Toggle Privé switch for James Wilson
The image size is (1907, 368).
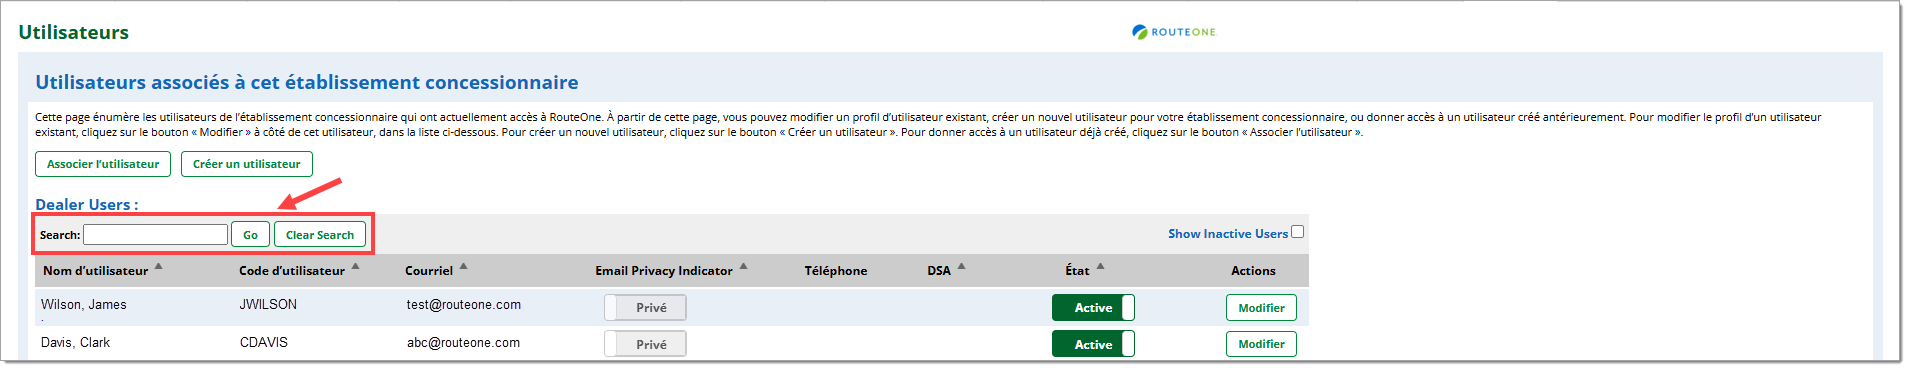[645, 307]
